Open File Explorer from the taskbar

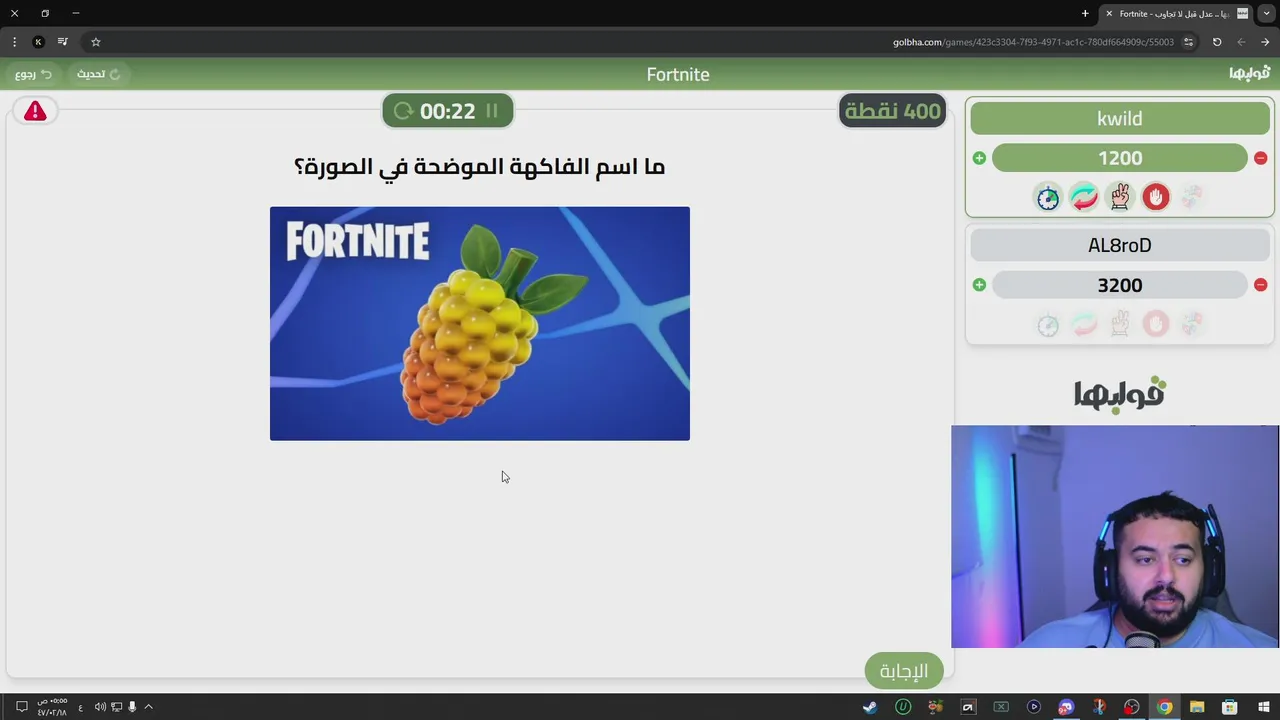tap(1197, 707)
